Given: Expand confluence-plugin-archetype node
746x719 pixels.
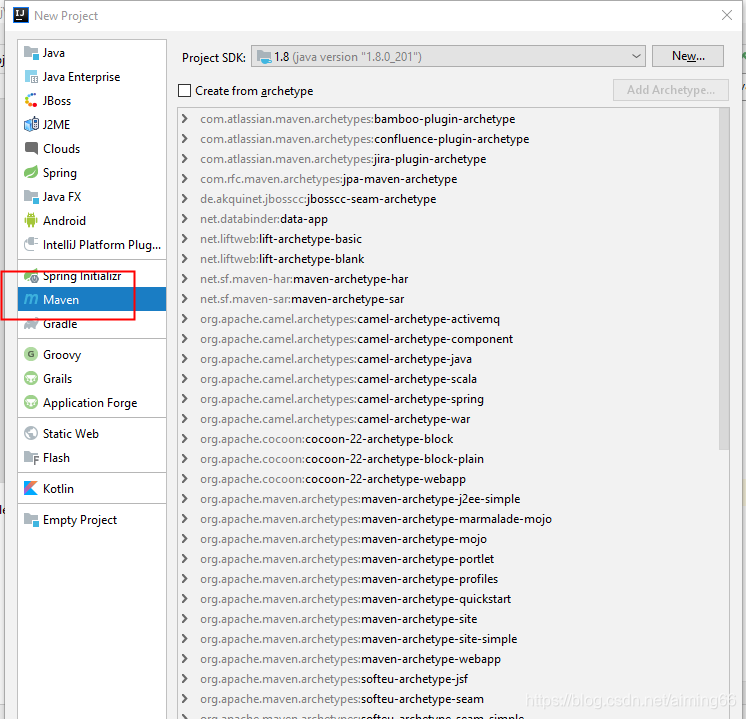Looking at the screenshot, I should pyautogui.click(x=185, y=139).
